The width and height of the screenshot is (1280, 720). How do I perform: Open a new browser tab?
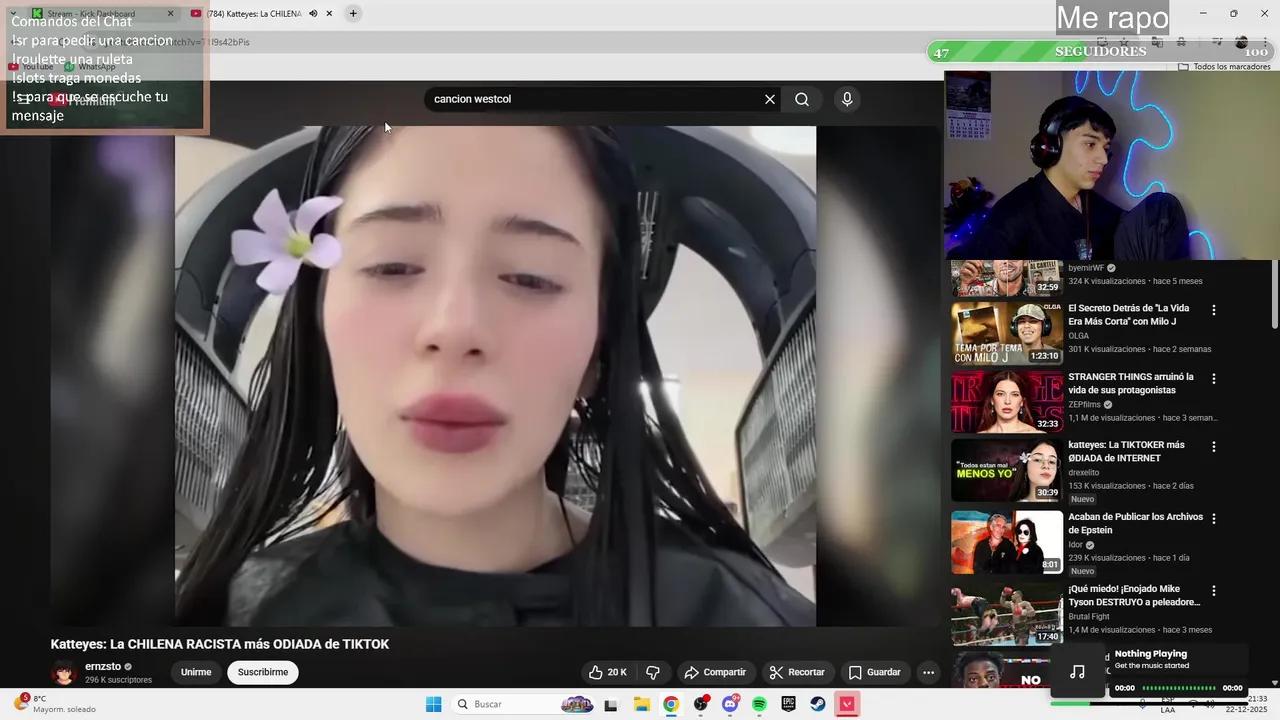353,13
